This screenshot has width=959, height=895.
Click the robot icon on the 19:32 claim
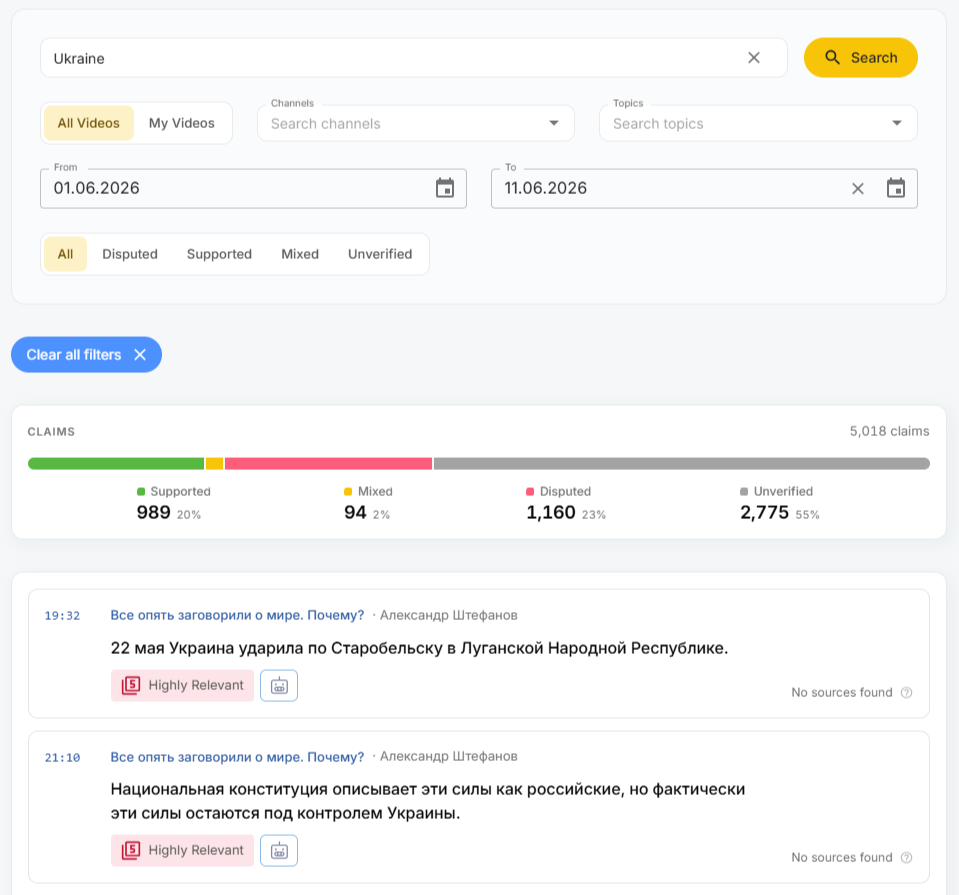[x=279, y=685]
